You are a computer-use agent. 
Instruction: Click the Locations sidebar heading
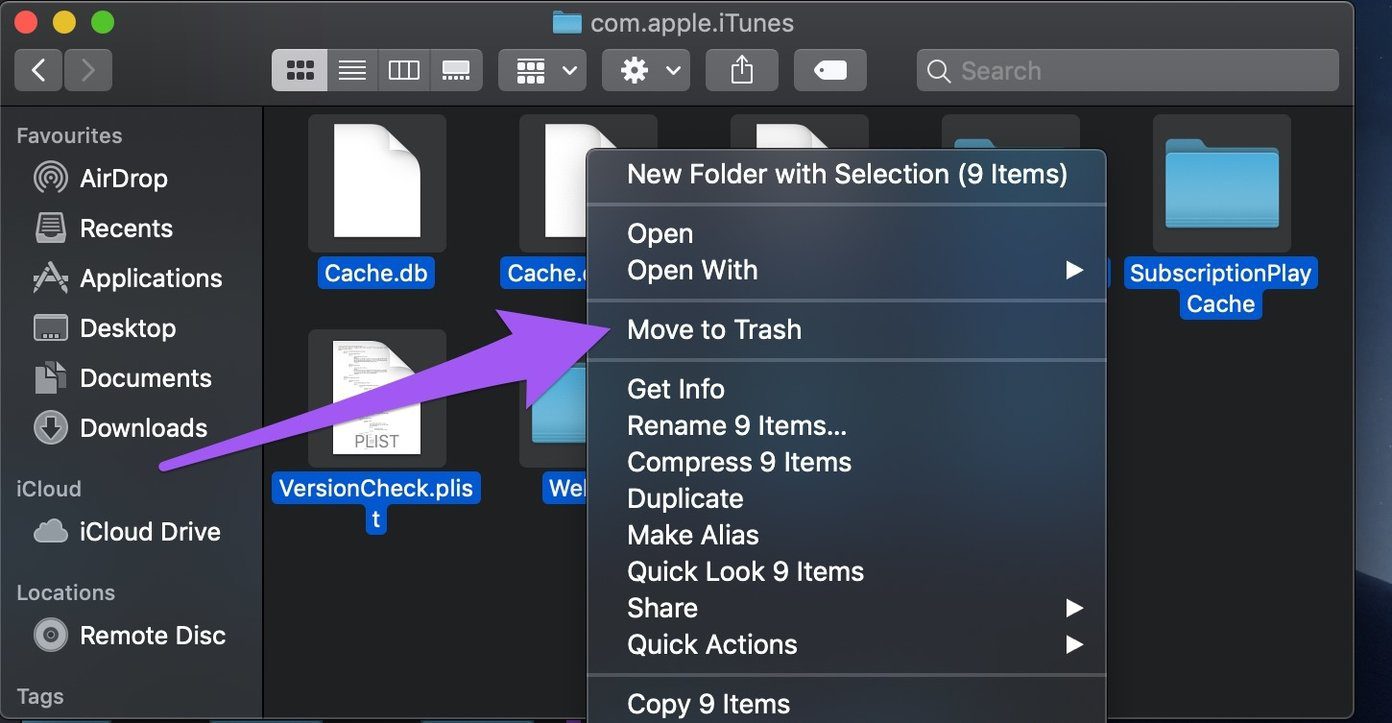[x=65, y=592]
